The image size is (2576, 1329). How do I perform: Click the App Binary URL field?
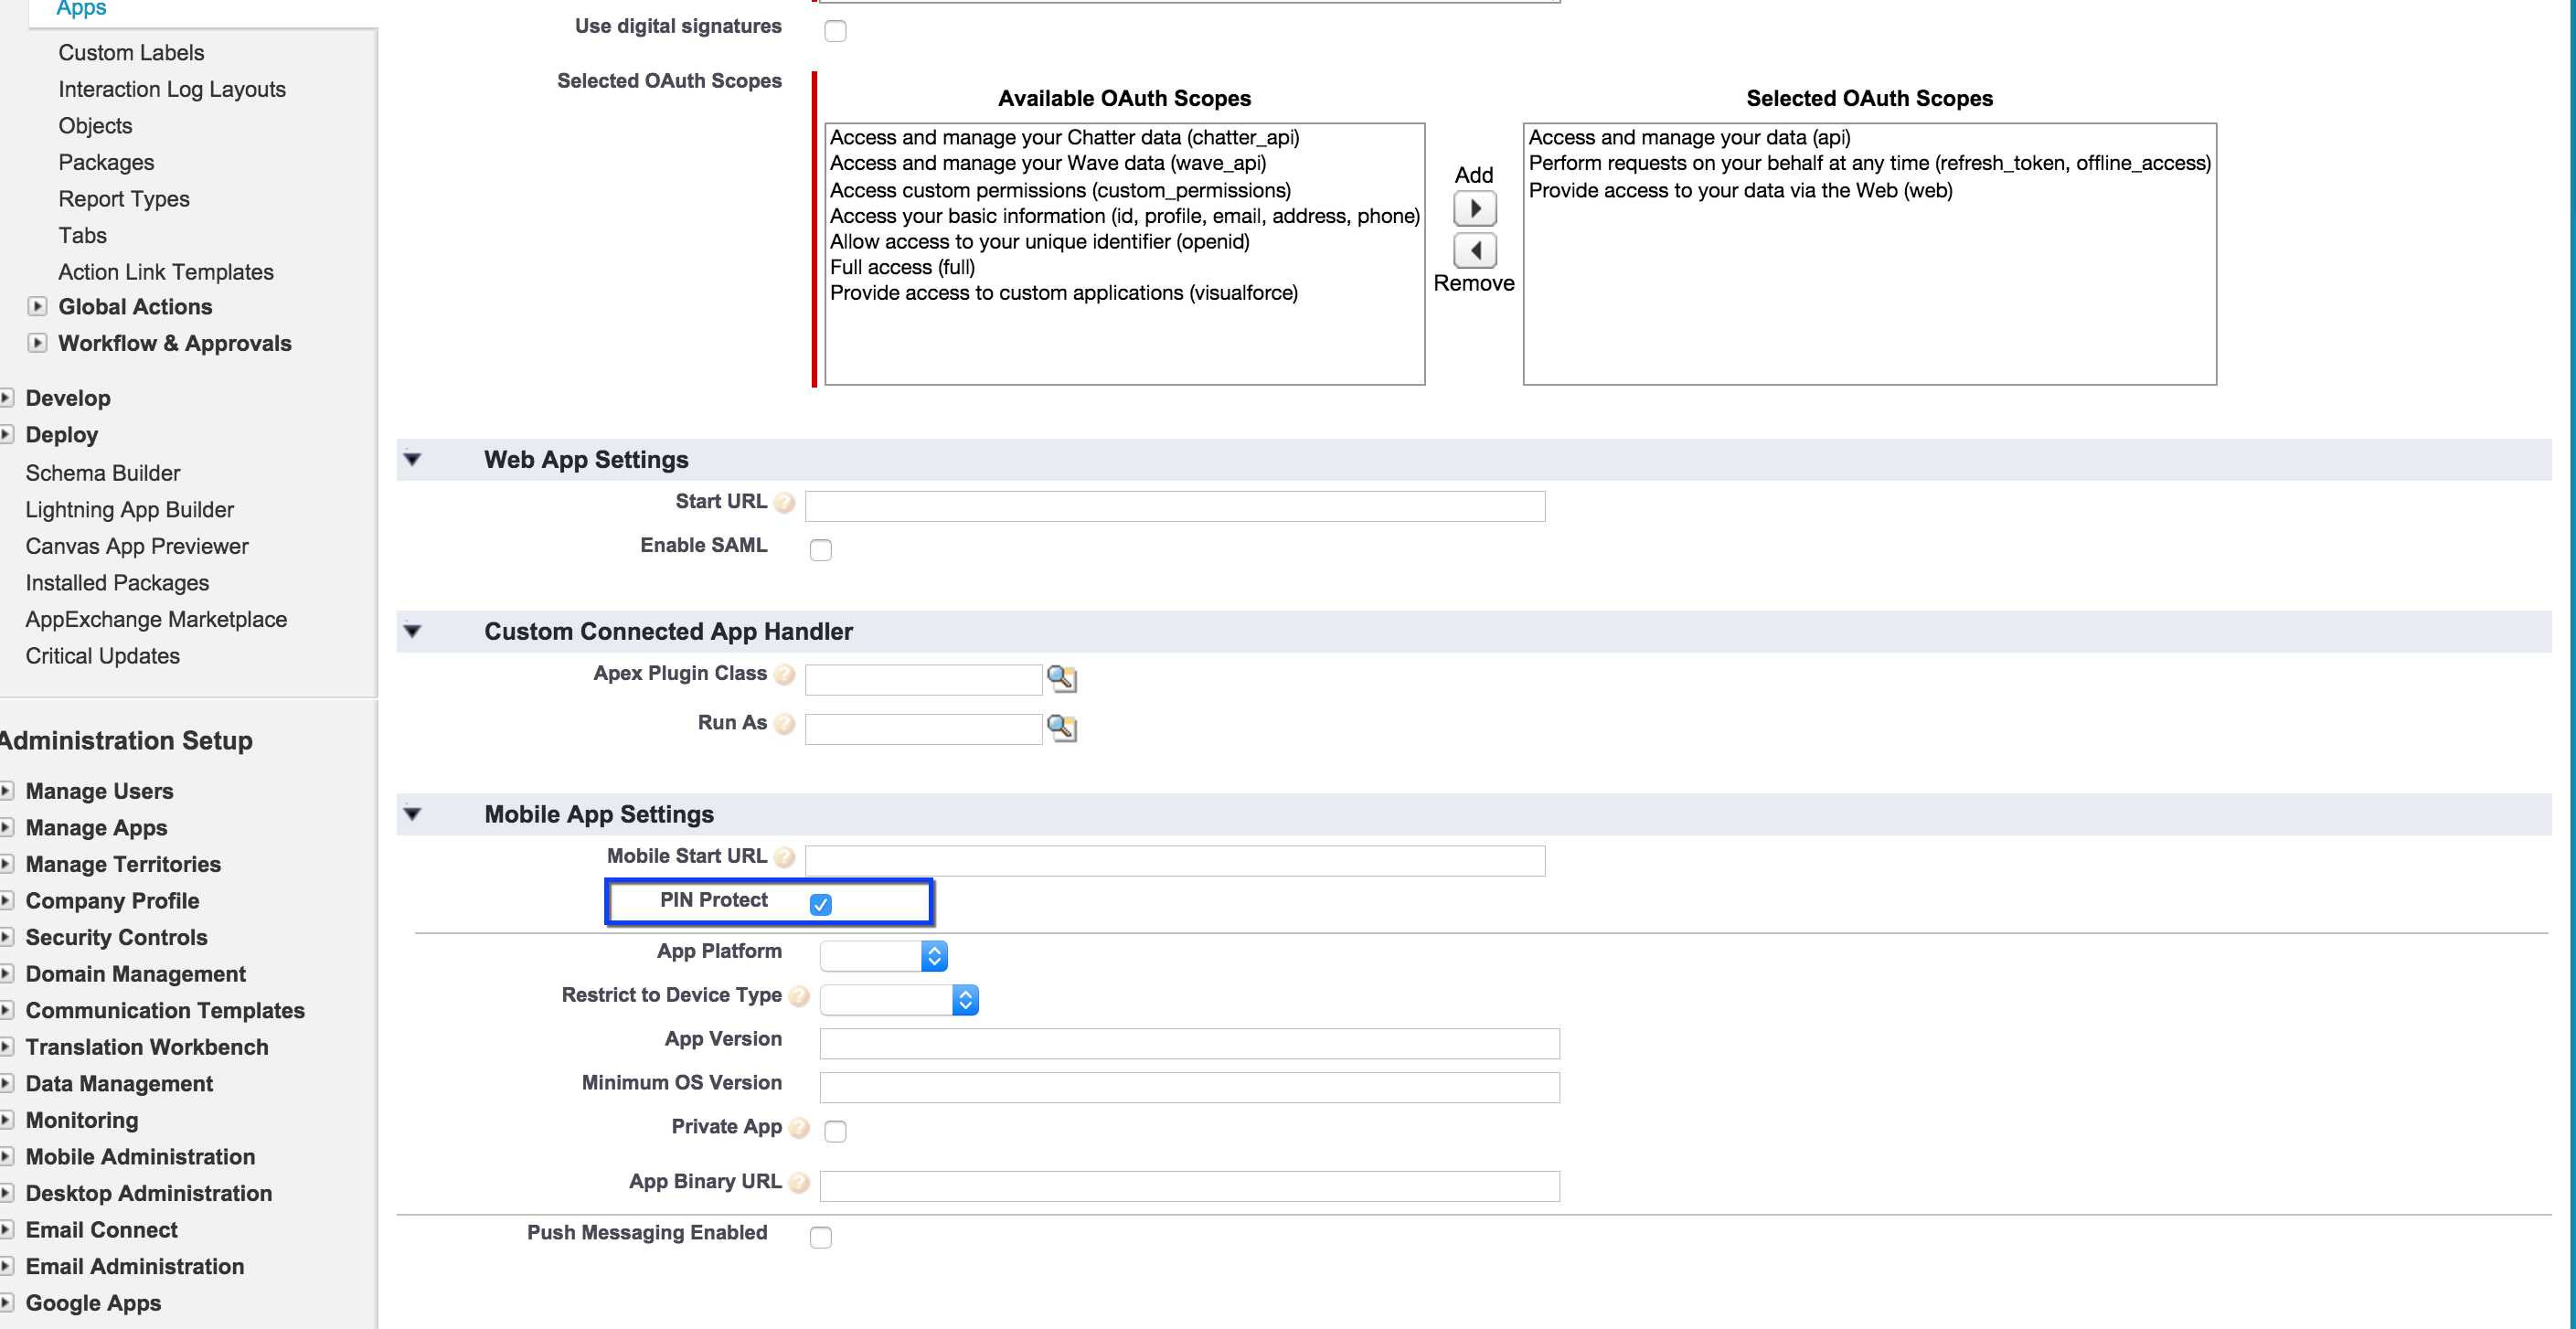click(1189, 1187)
